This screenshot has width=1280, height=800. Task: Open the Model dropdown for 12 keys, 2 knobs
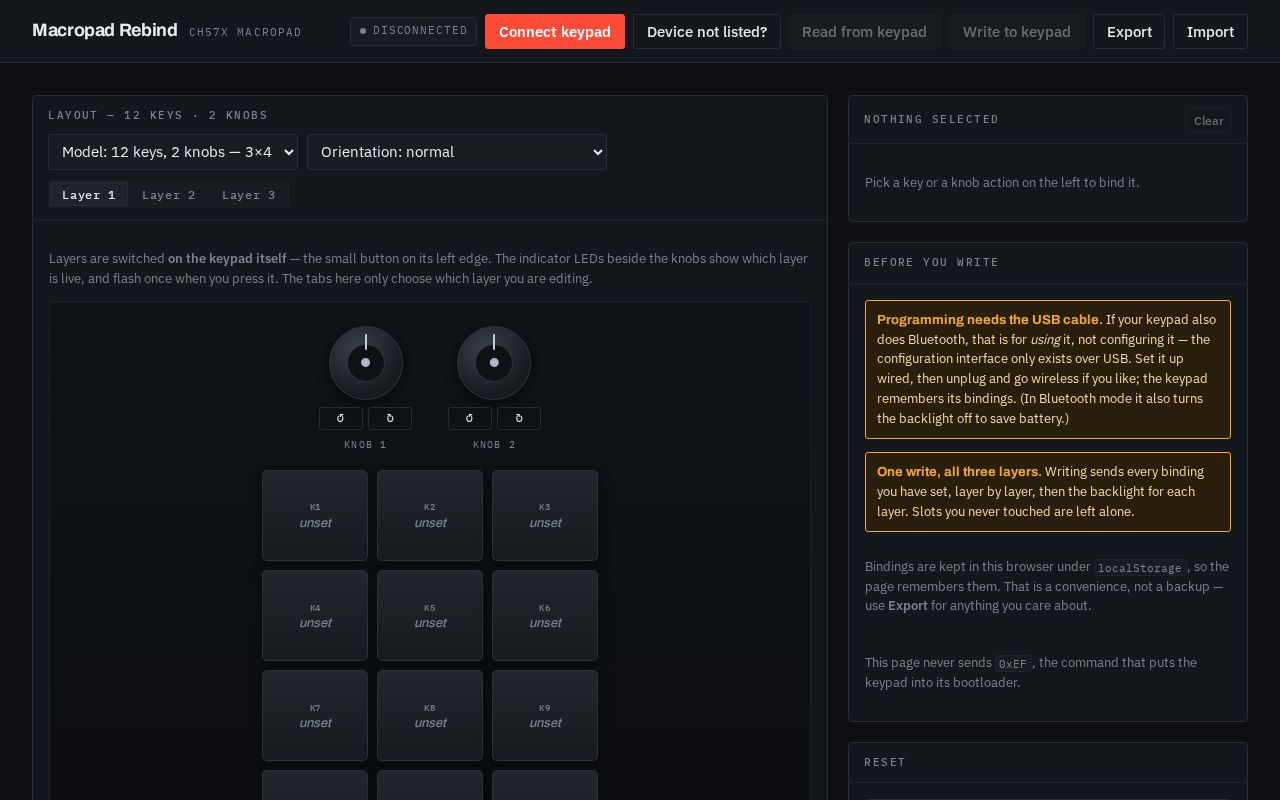pyautogui.click(x=173, y=152)
